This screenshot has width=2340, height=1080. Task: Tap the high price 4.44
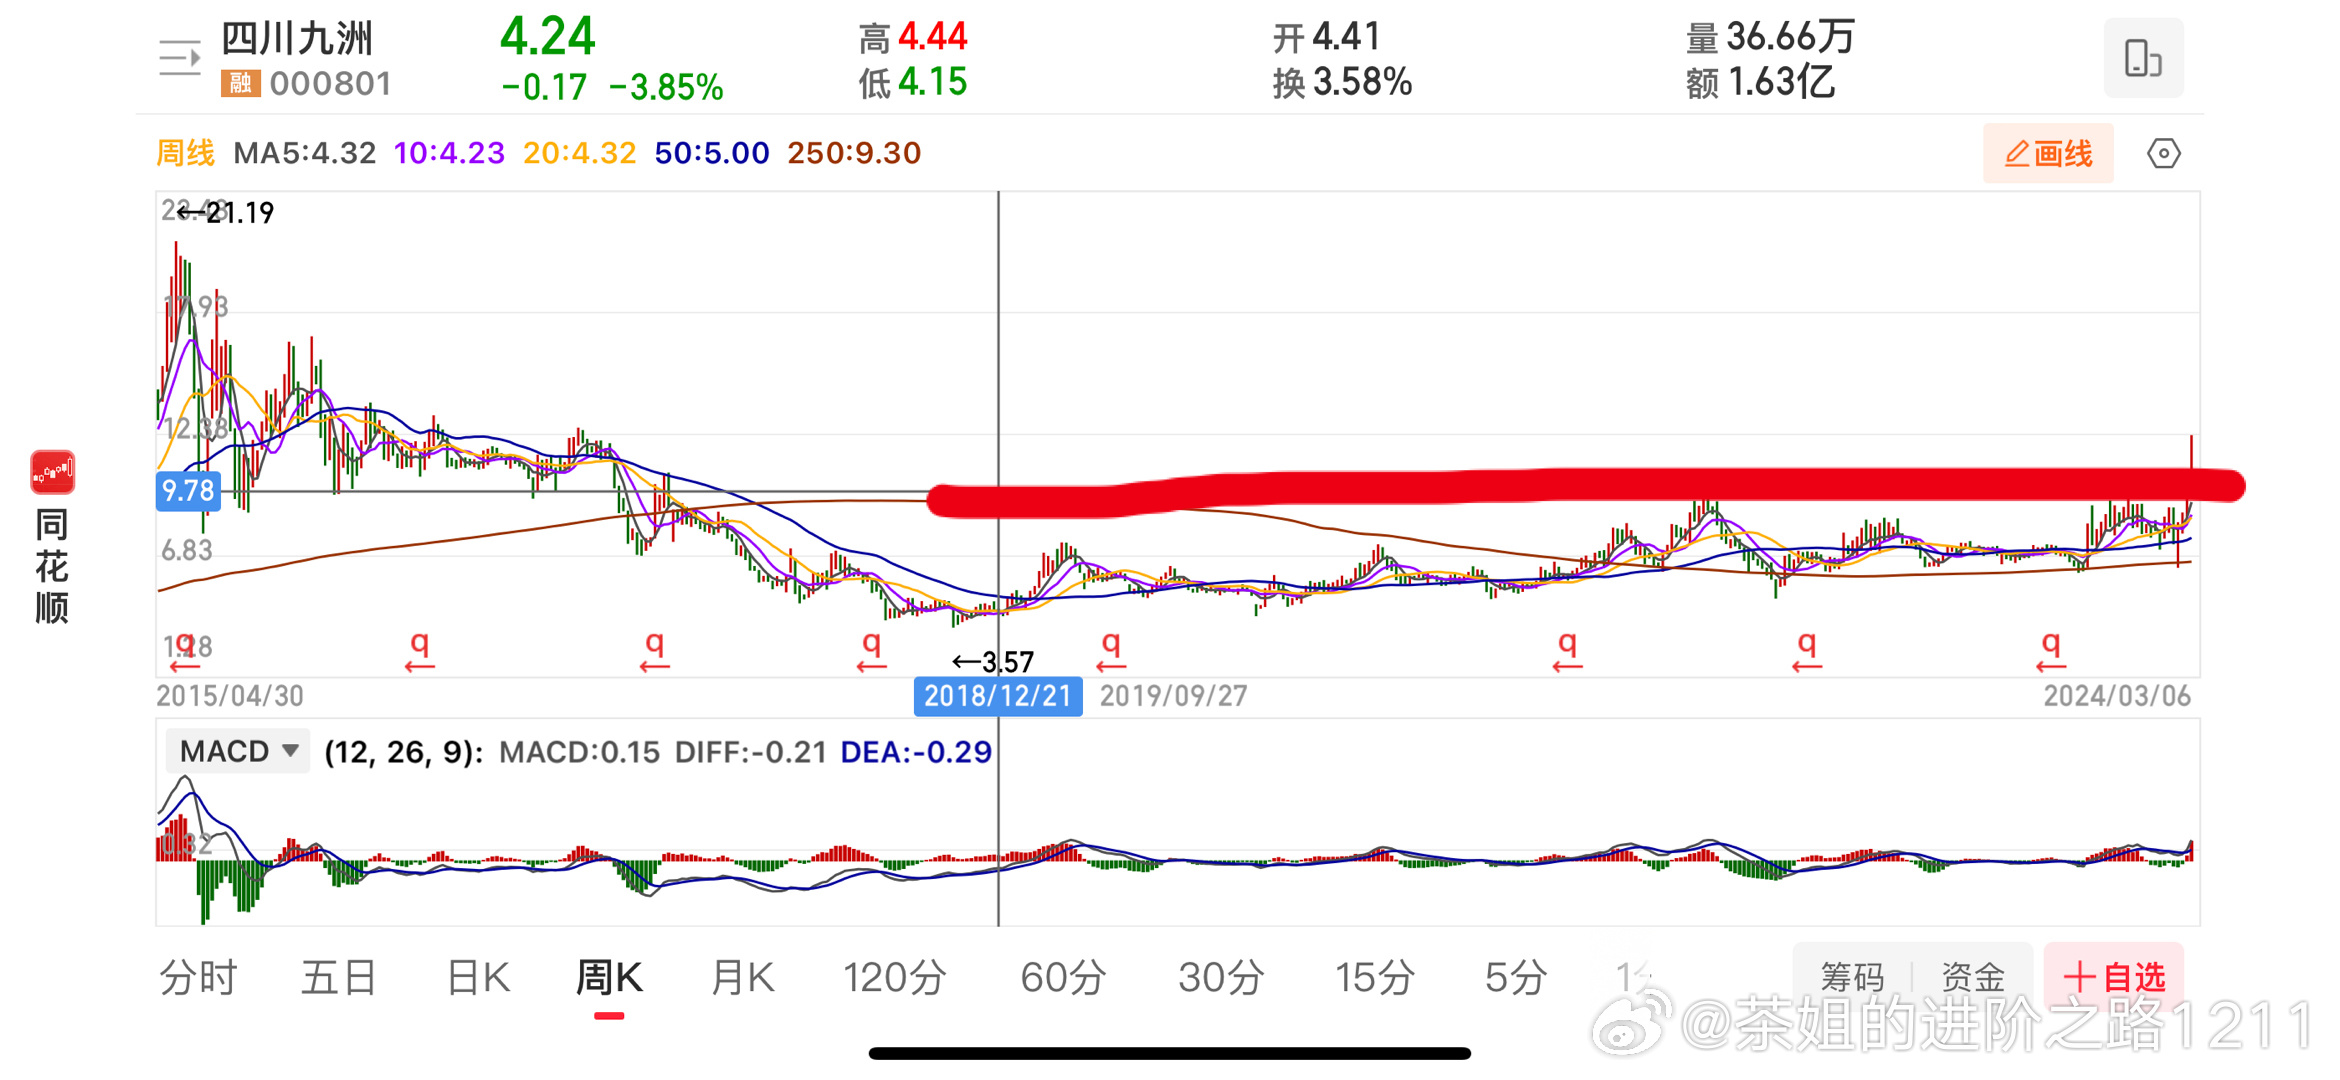pos(933,38)
